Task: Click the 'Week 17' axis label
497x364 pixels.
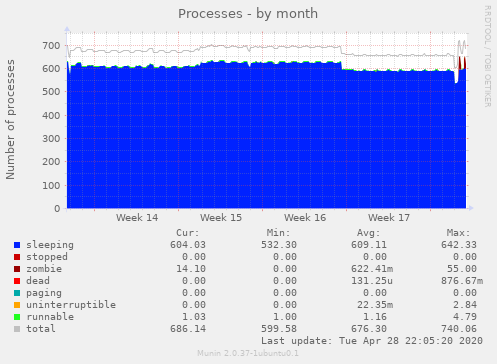Action: (389, 218)
